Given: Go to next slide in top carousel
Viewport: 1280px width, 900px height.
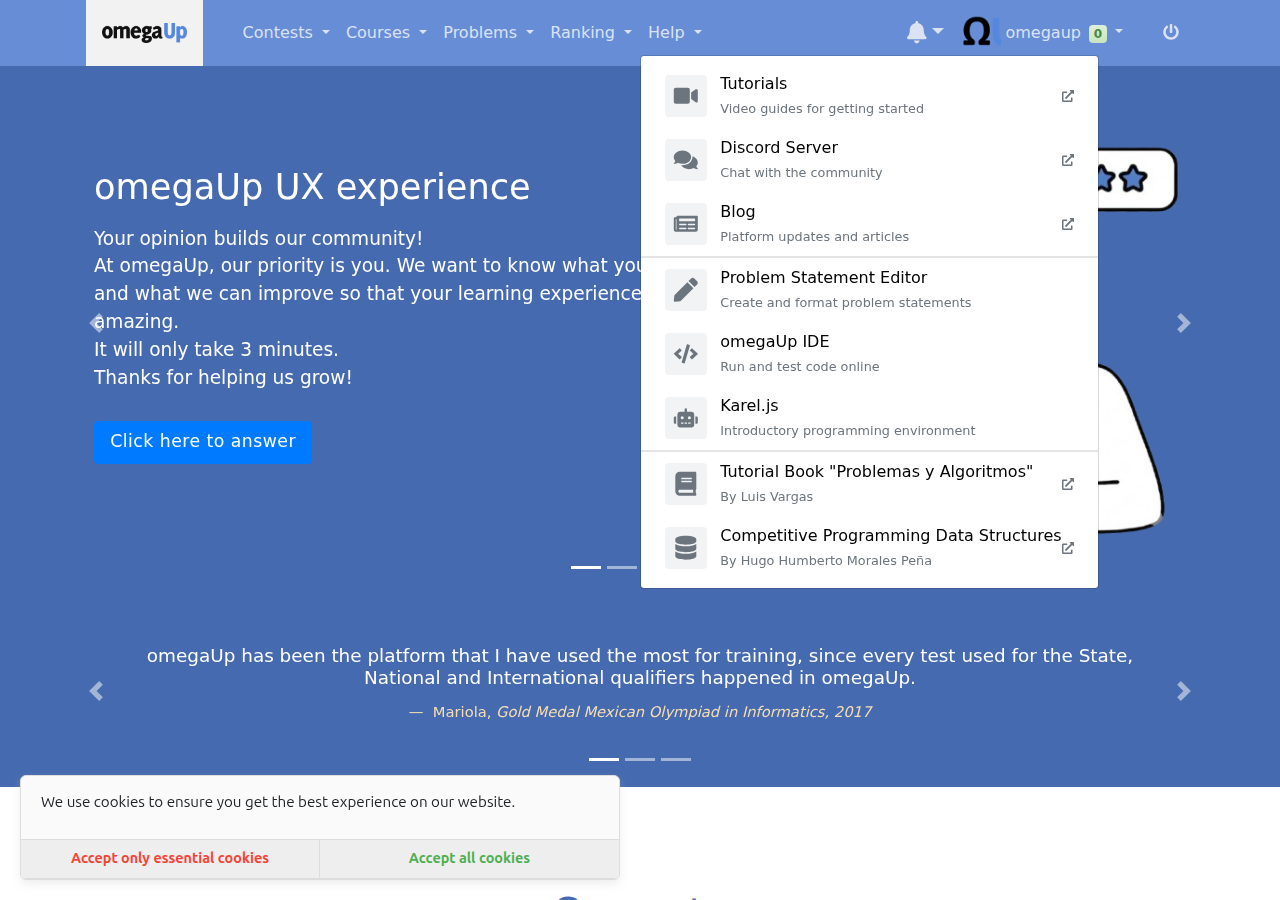Looking at the screenshot, I should [x=1184, y=323].
